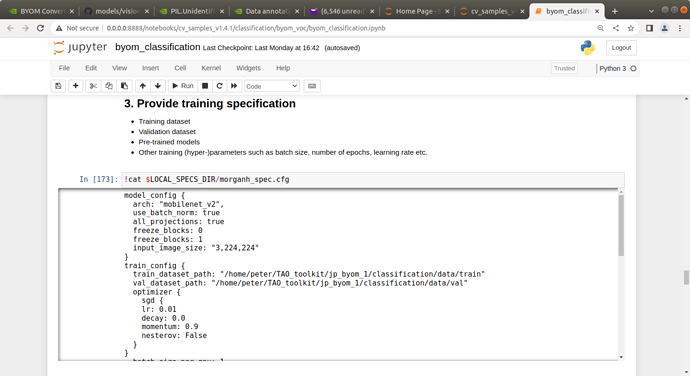The image size is (690, 376).
Task: Open the View menu
Action: (119, 68)
